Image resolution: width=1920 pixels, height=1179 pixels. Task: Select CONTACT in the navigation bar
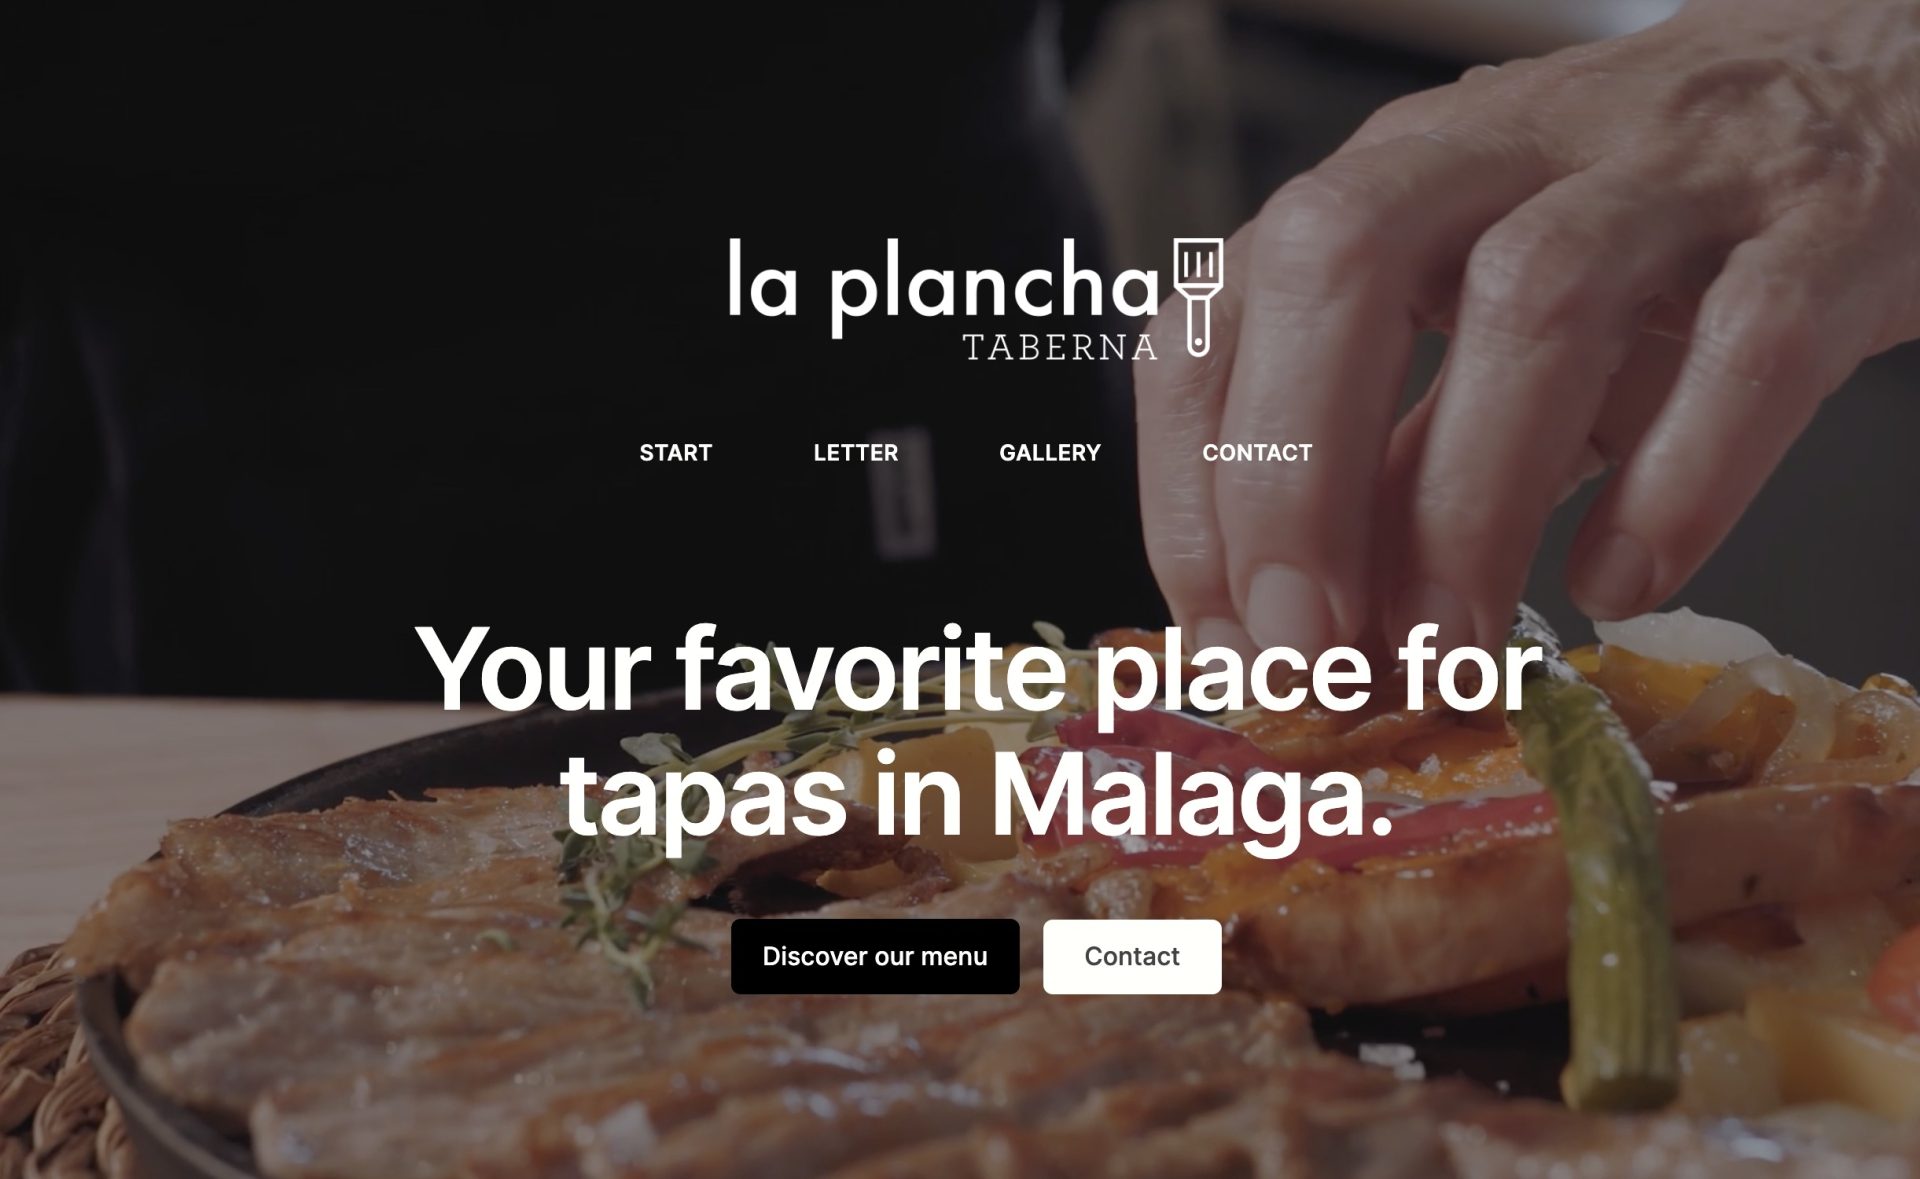click(1257, 453)
